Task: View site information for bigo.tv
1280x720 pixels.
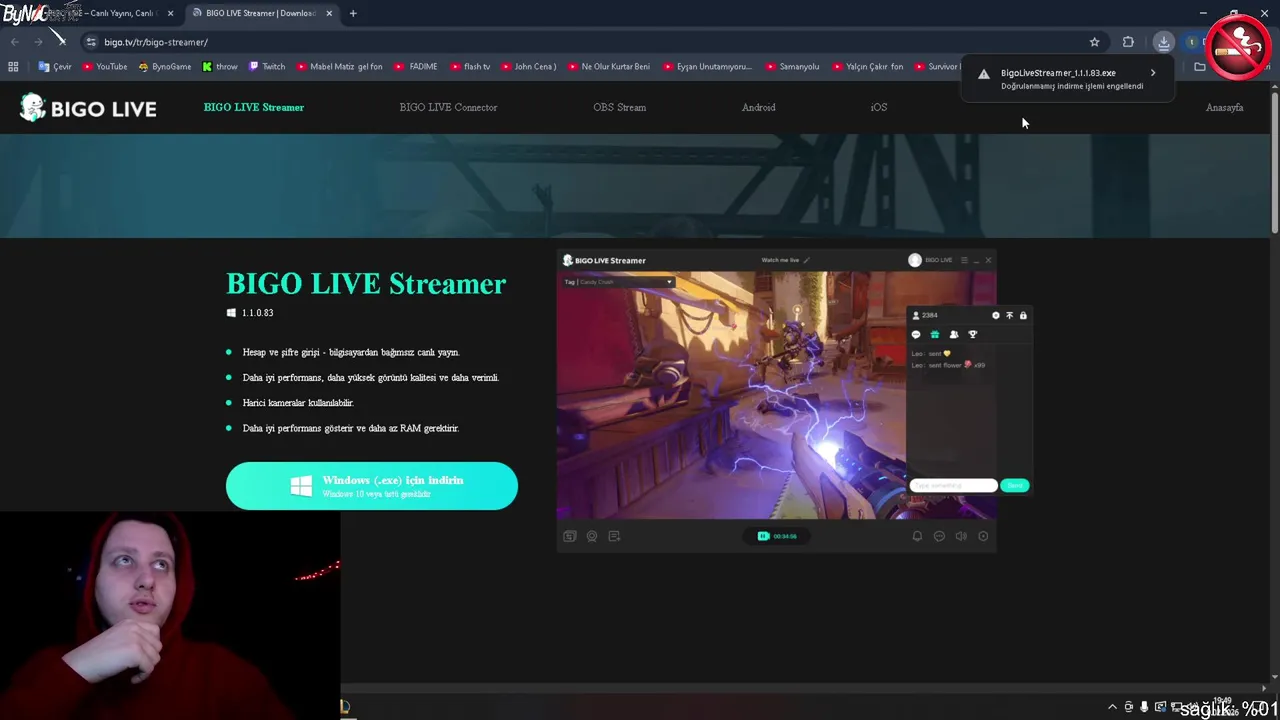Action: tap(91, 42)
